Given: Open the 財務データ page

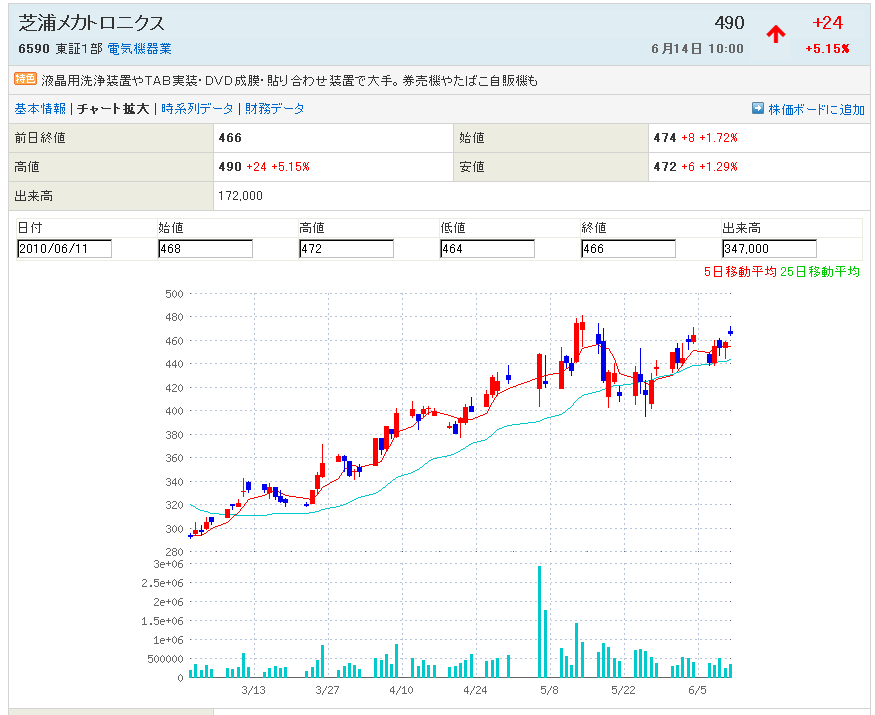Looking at the screenshot, I should pyautogui.click(x=275, y=109).
